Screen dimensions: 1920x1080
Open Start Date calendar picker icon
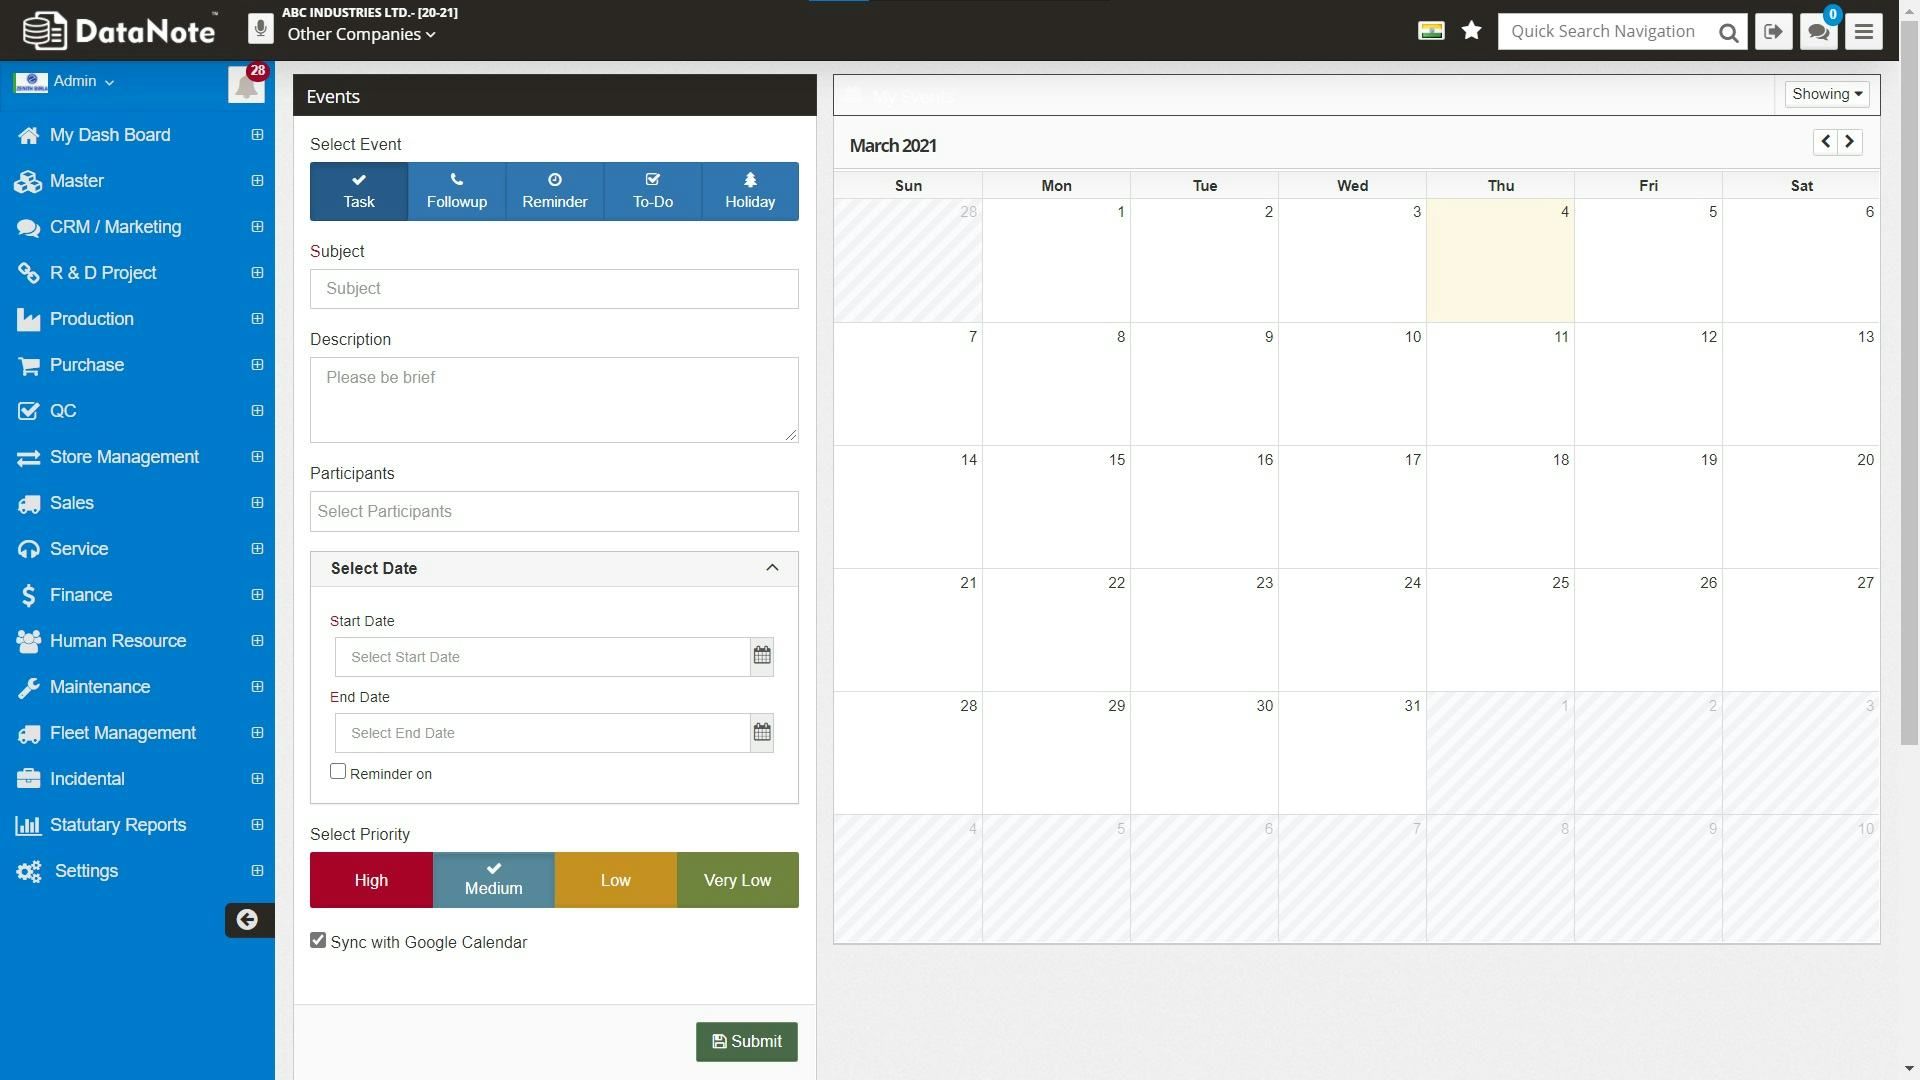762,657
